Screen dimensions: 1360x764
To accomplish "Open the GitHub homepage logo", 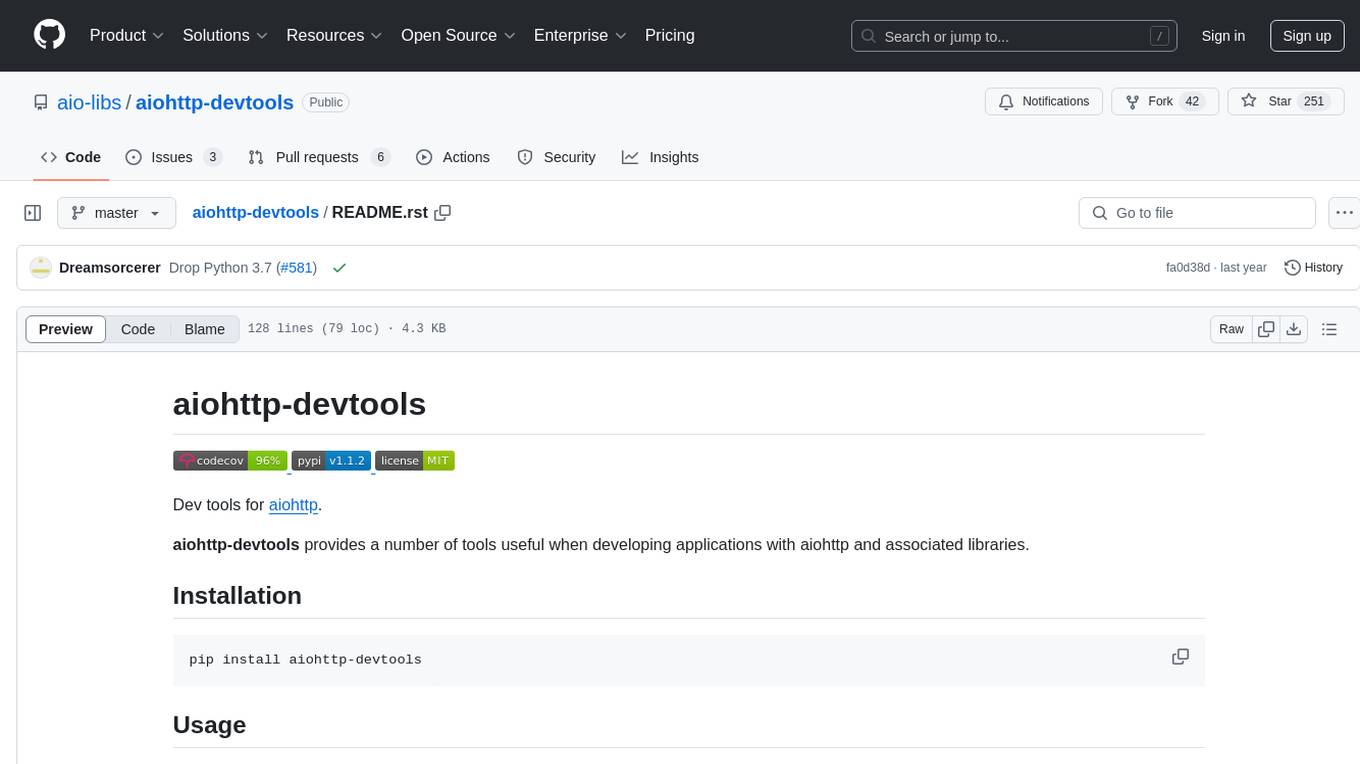I will tap(49, 35).
